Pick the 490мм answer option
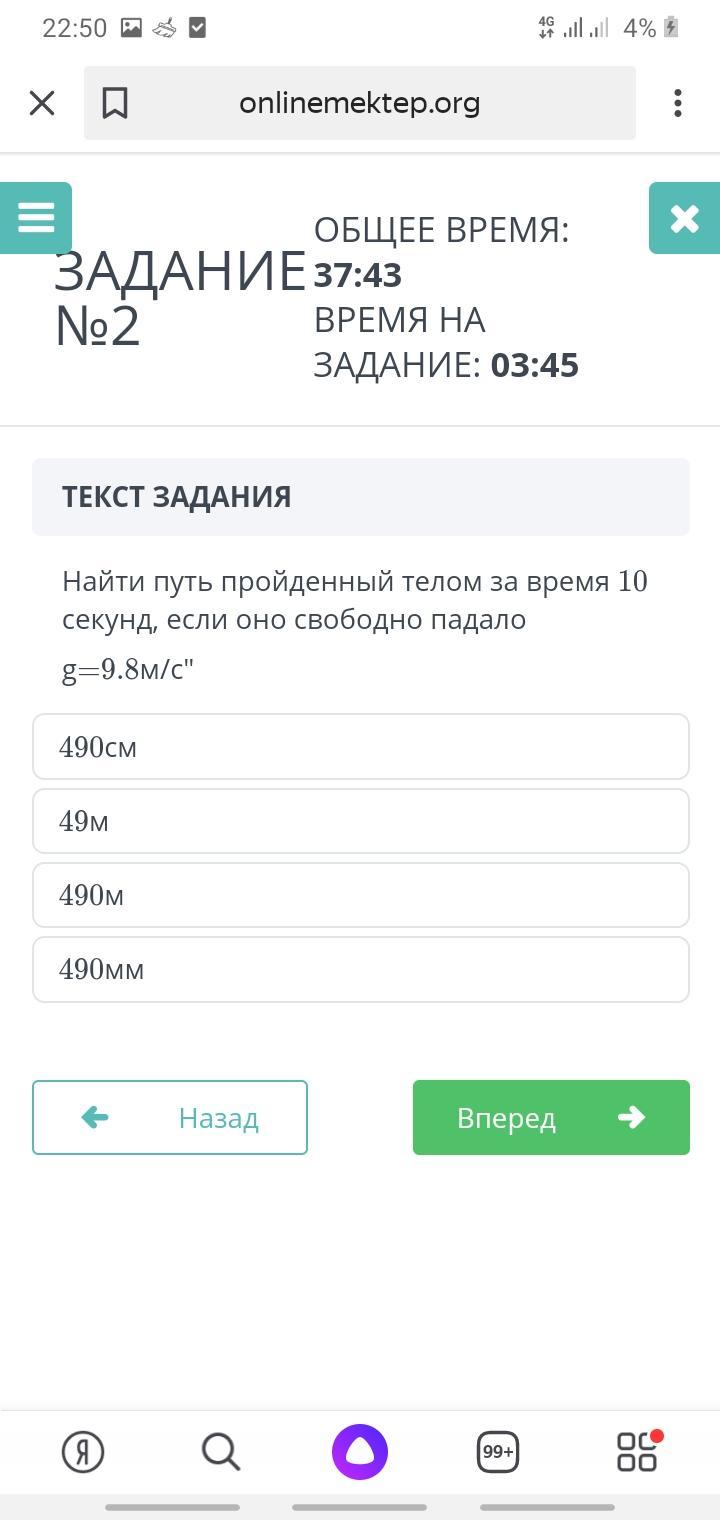This screenshot has width=720, height=1520. click(x=361, y=969)
